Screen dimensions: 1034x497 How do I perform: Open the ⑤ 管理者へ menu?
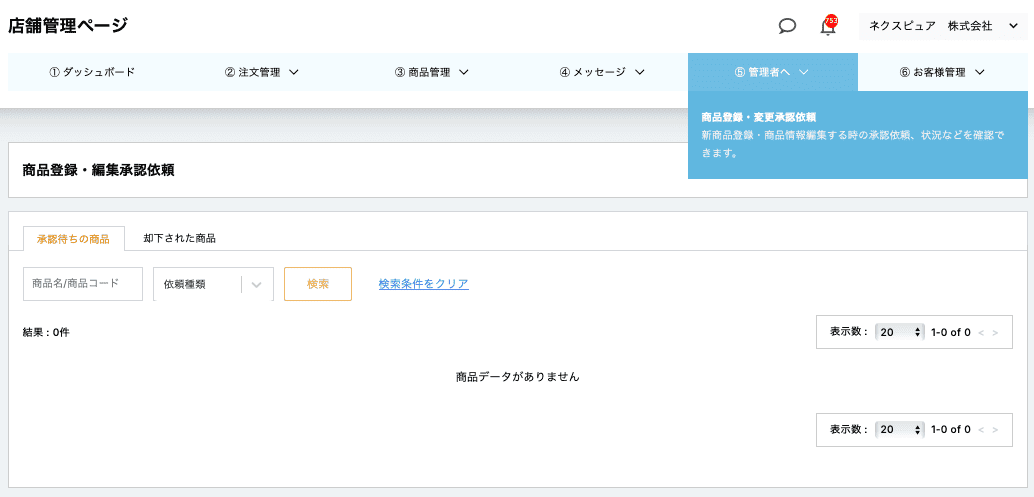pyautogui.click(x=772, y=72)
